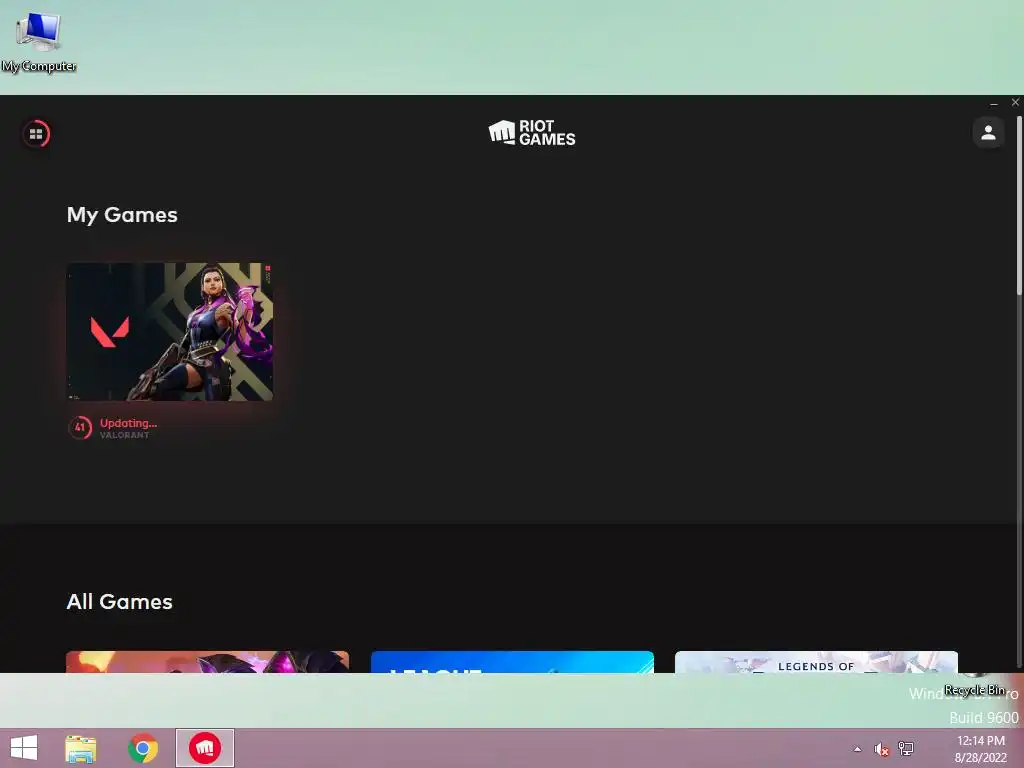Open the games grid menu icon

[x=37, y=134]
